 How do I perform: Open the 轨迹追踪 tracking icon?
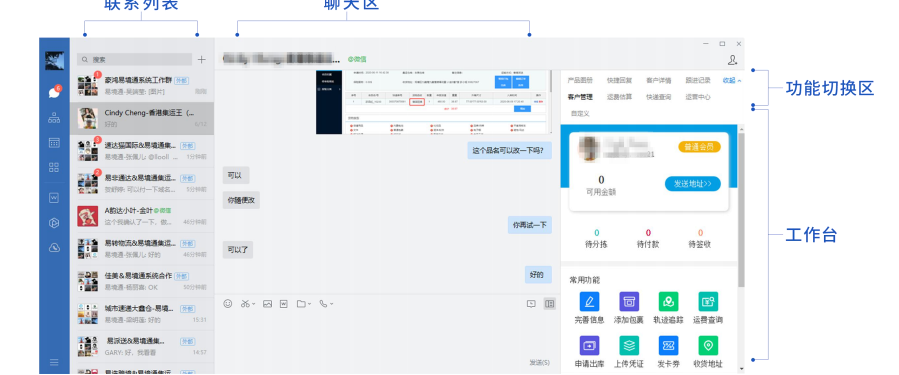pos(668,302)
